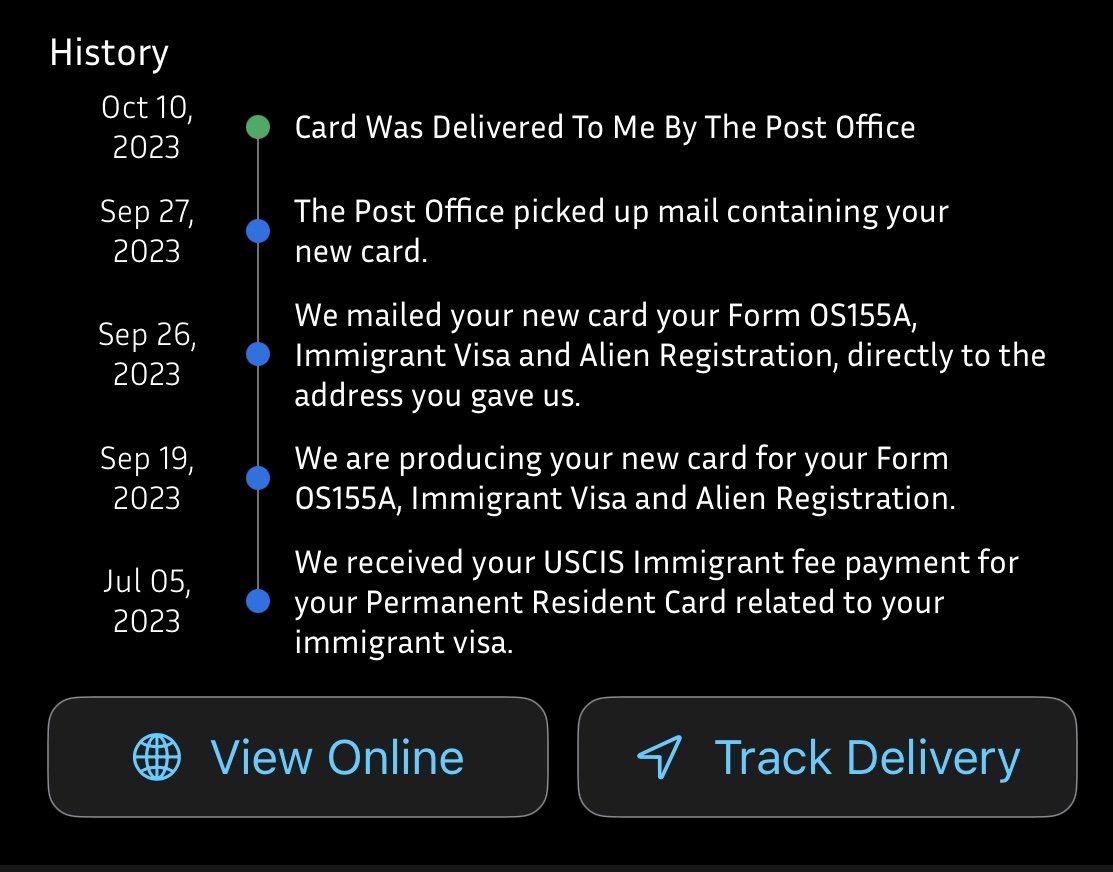Select the Jul 05 timeline dot
1113x872 pixels.
[x=258, y=601]
